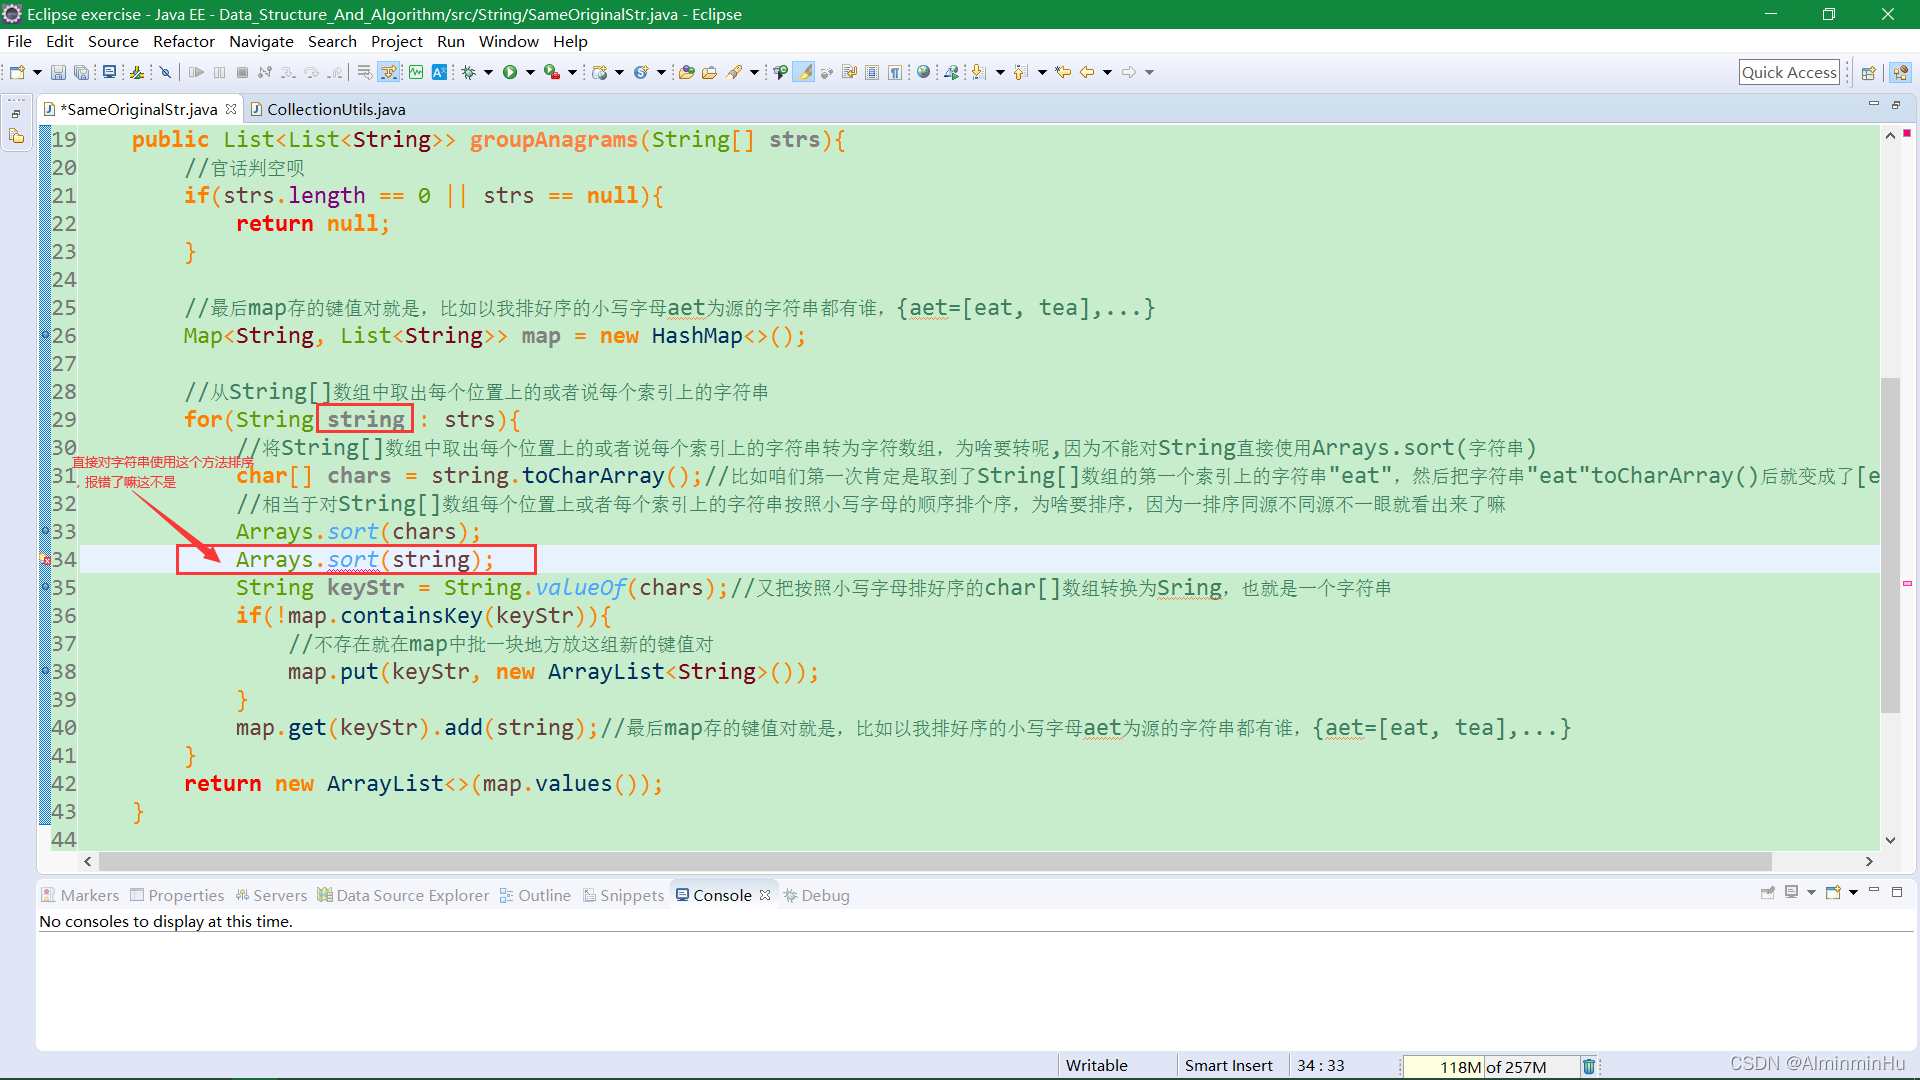
Task: Switch to SameOriginalStr.java tab
Action: click(138, 108)
